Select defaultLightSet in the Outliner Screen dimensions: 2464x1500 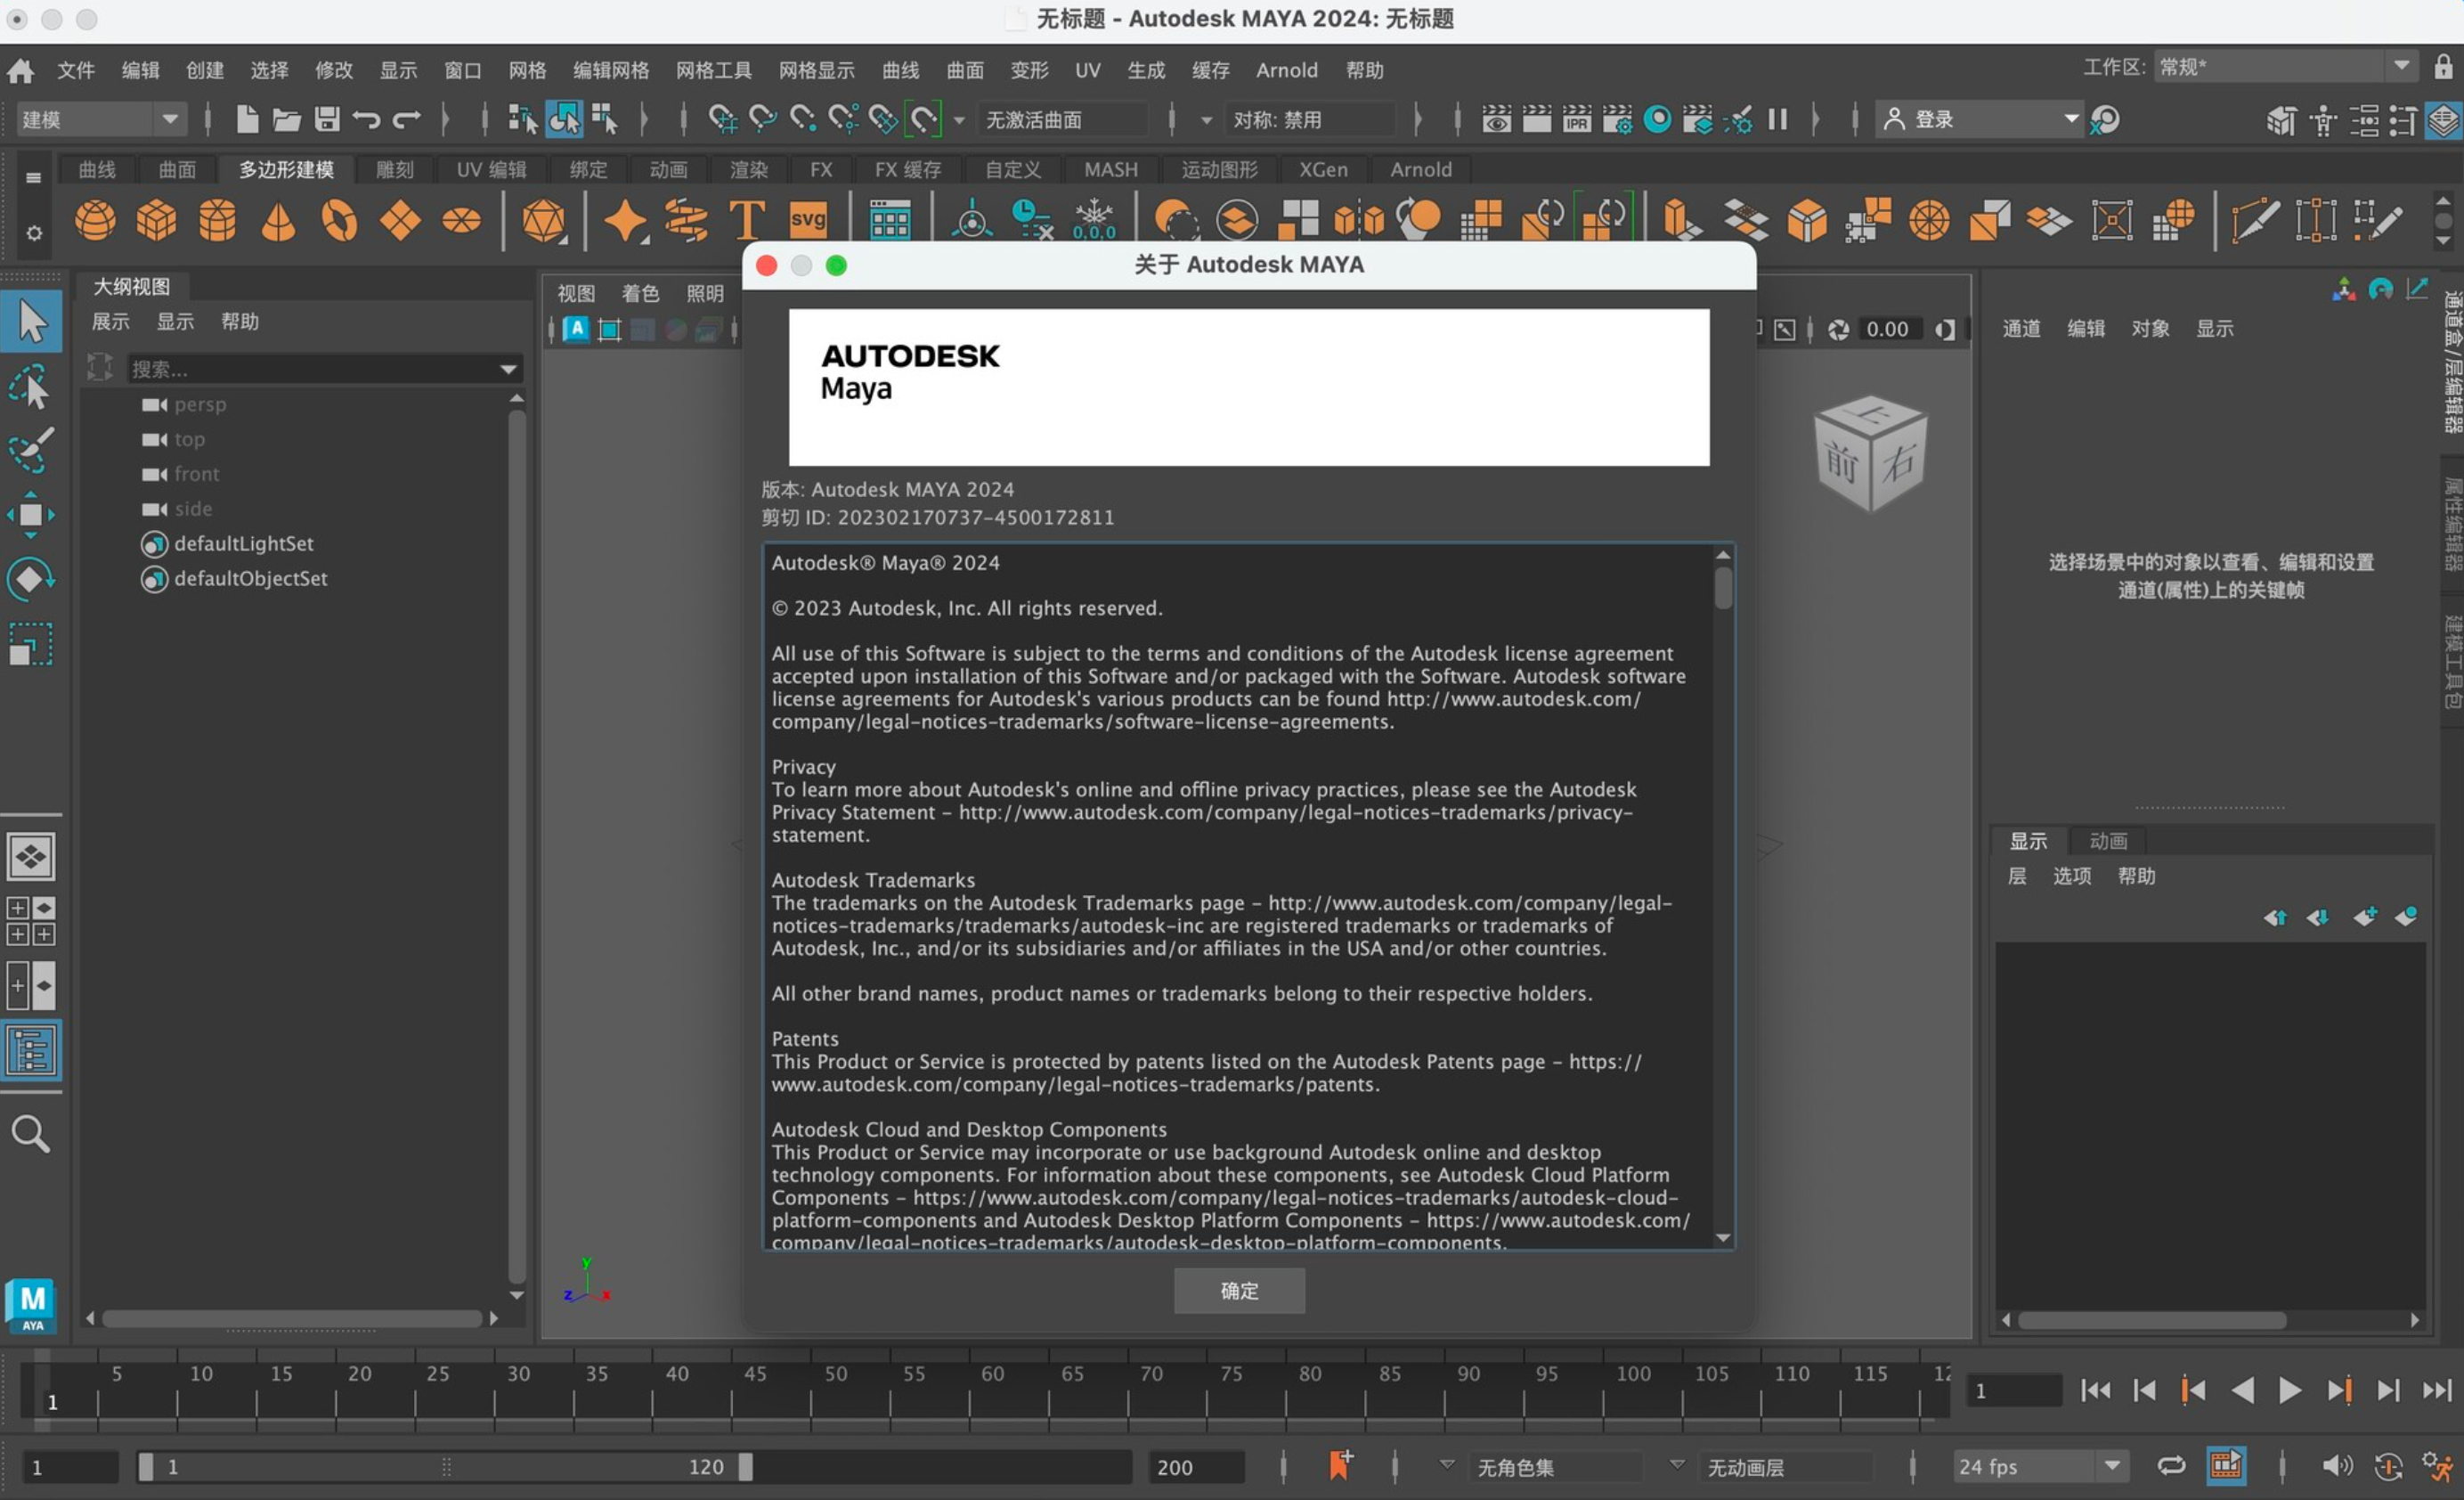pyautogui.click(x=243, y=544)
